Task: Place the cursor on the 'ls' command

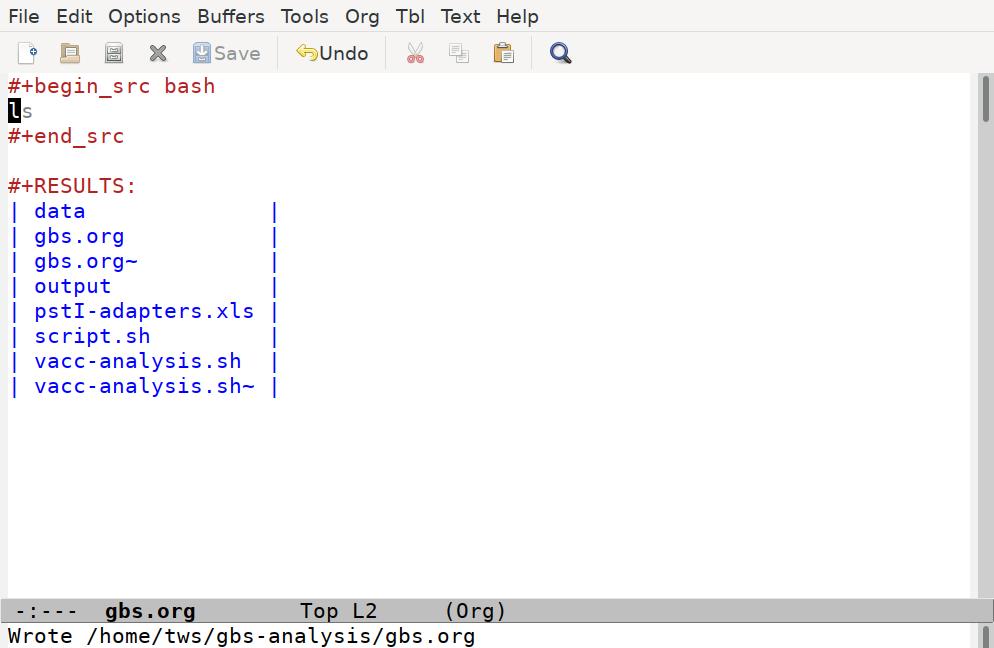Action: point(20,111)
